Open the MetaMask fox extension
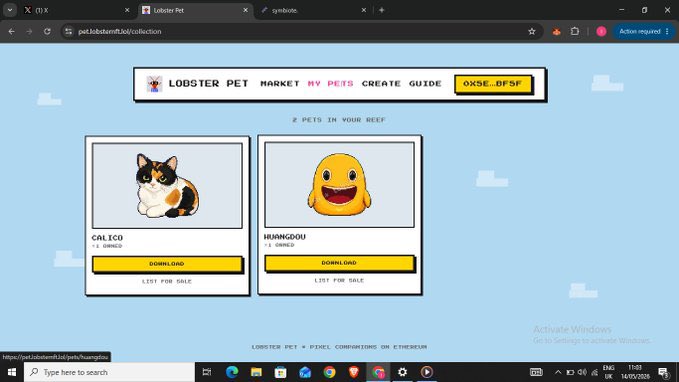The width and height of the screenshot is (679, 382). coord(556,31)
